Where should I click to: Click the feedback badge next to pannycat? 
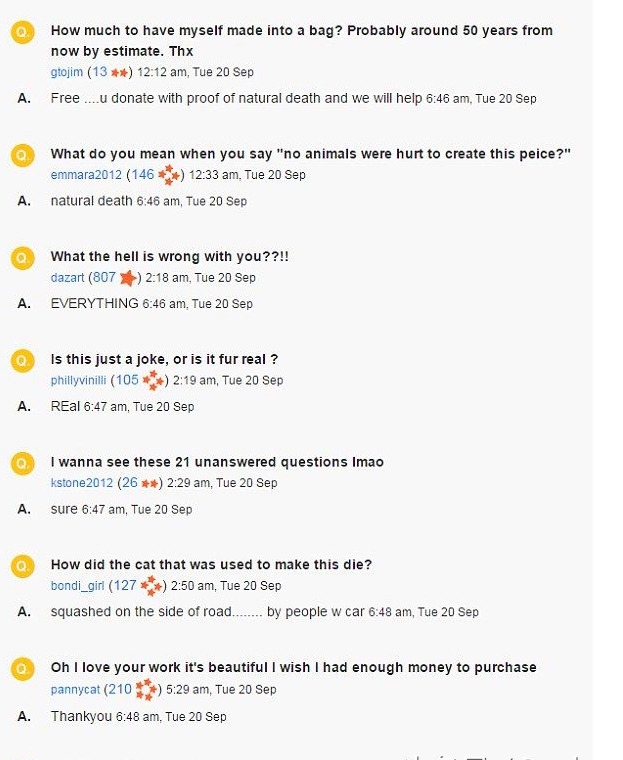pyautogui.click(x=147, y=689)
